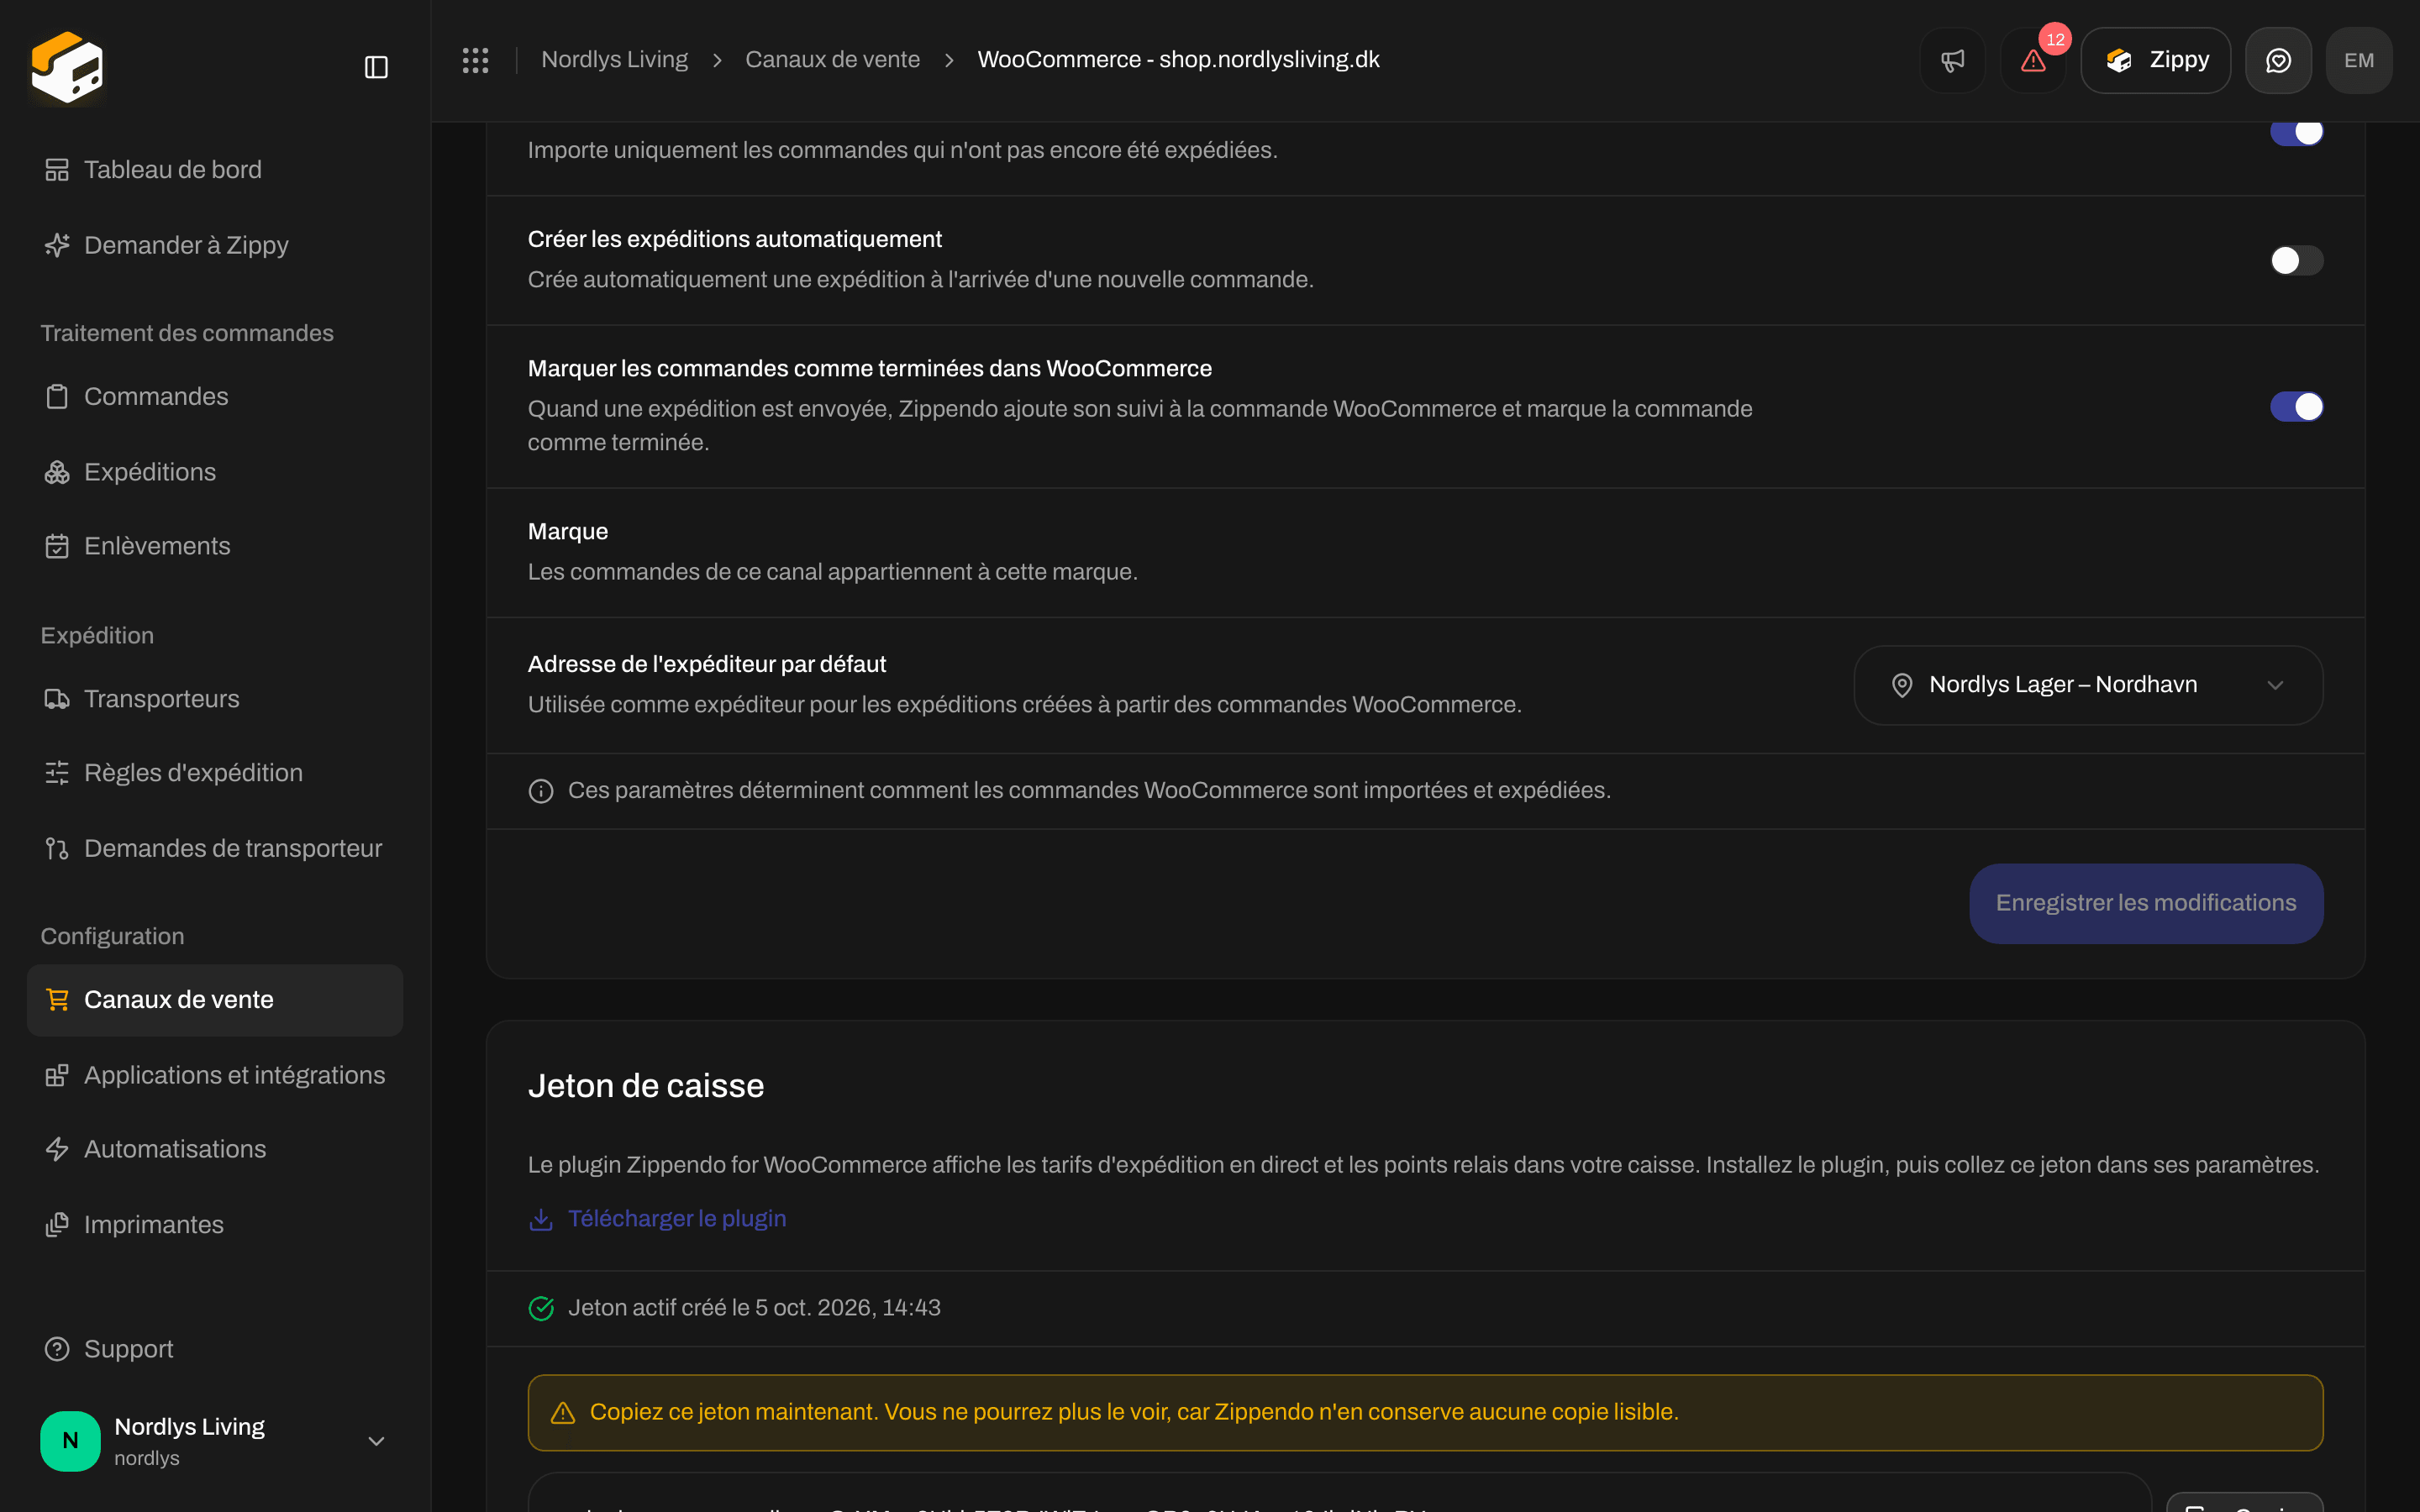Screen dimensions: 2420x1512
Task: Click the Jeton de caisse heading
Action: (646, 1086)
